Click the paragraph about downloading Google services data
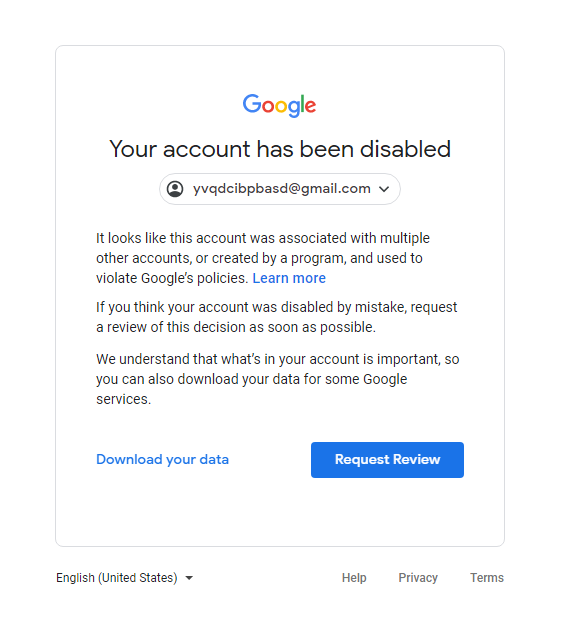The height and width of the screenshot is (644, 566). click(278, 379)
